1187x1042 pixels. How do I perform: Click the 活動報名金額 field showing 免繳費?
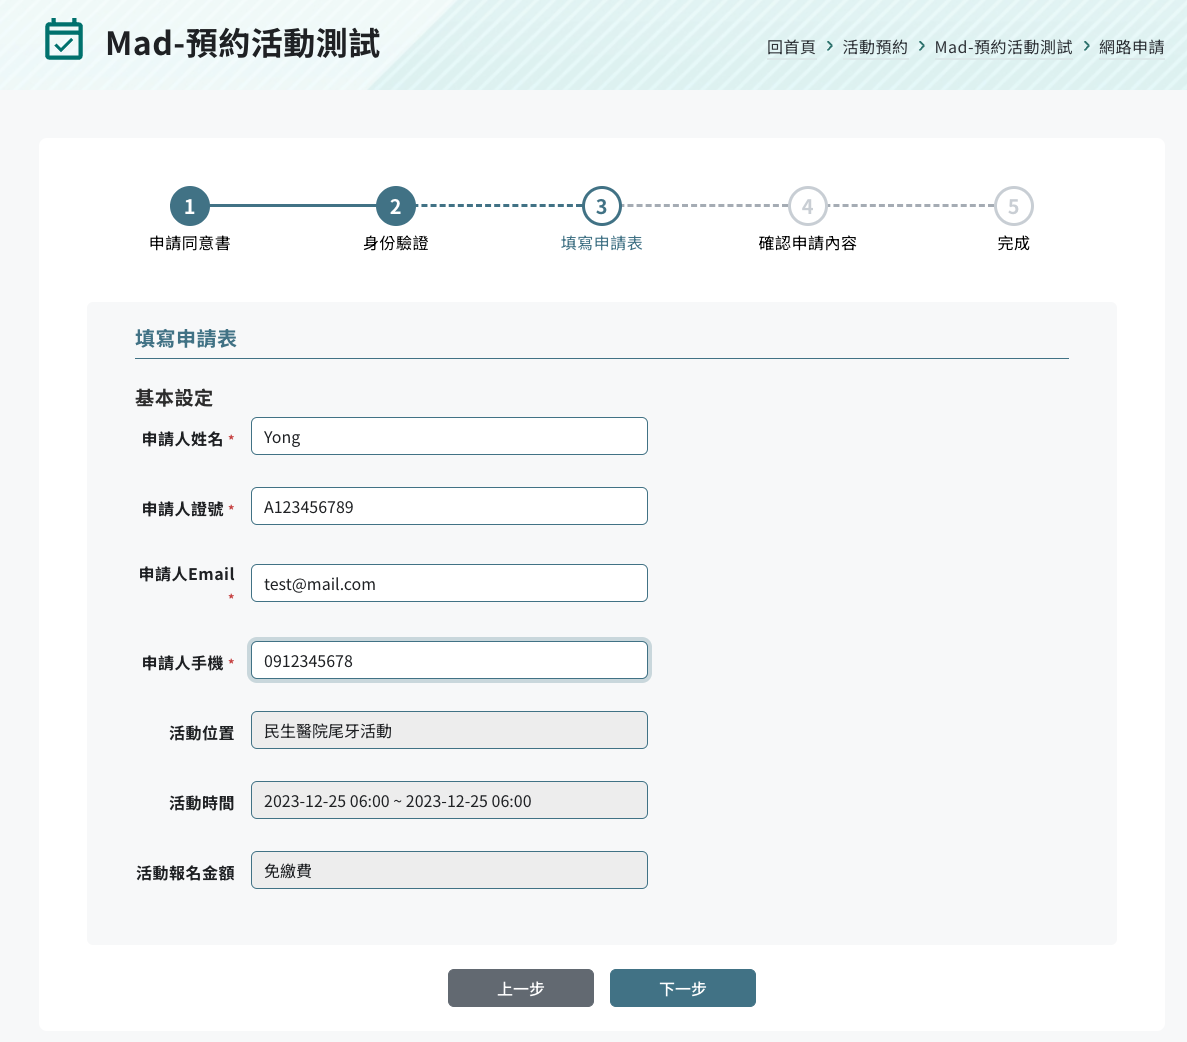pos(449,870)
